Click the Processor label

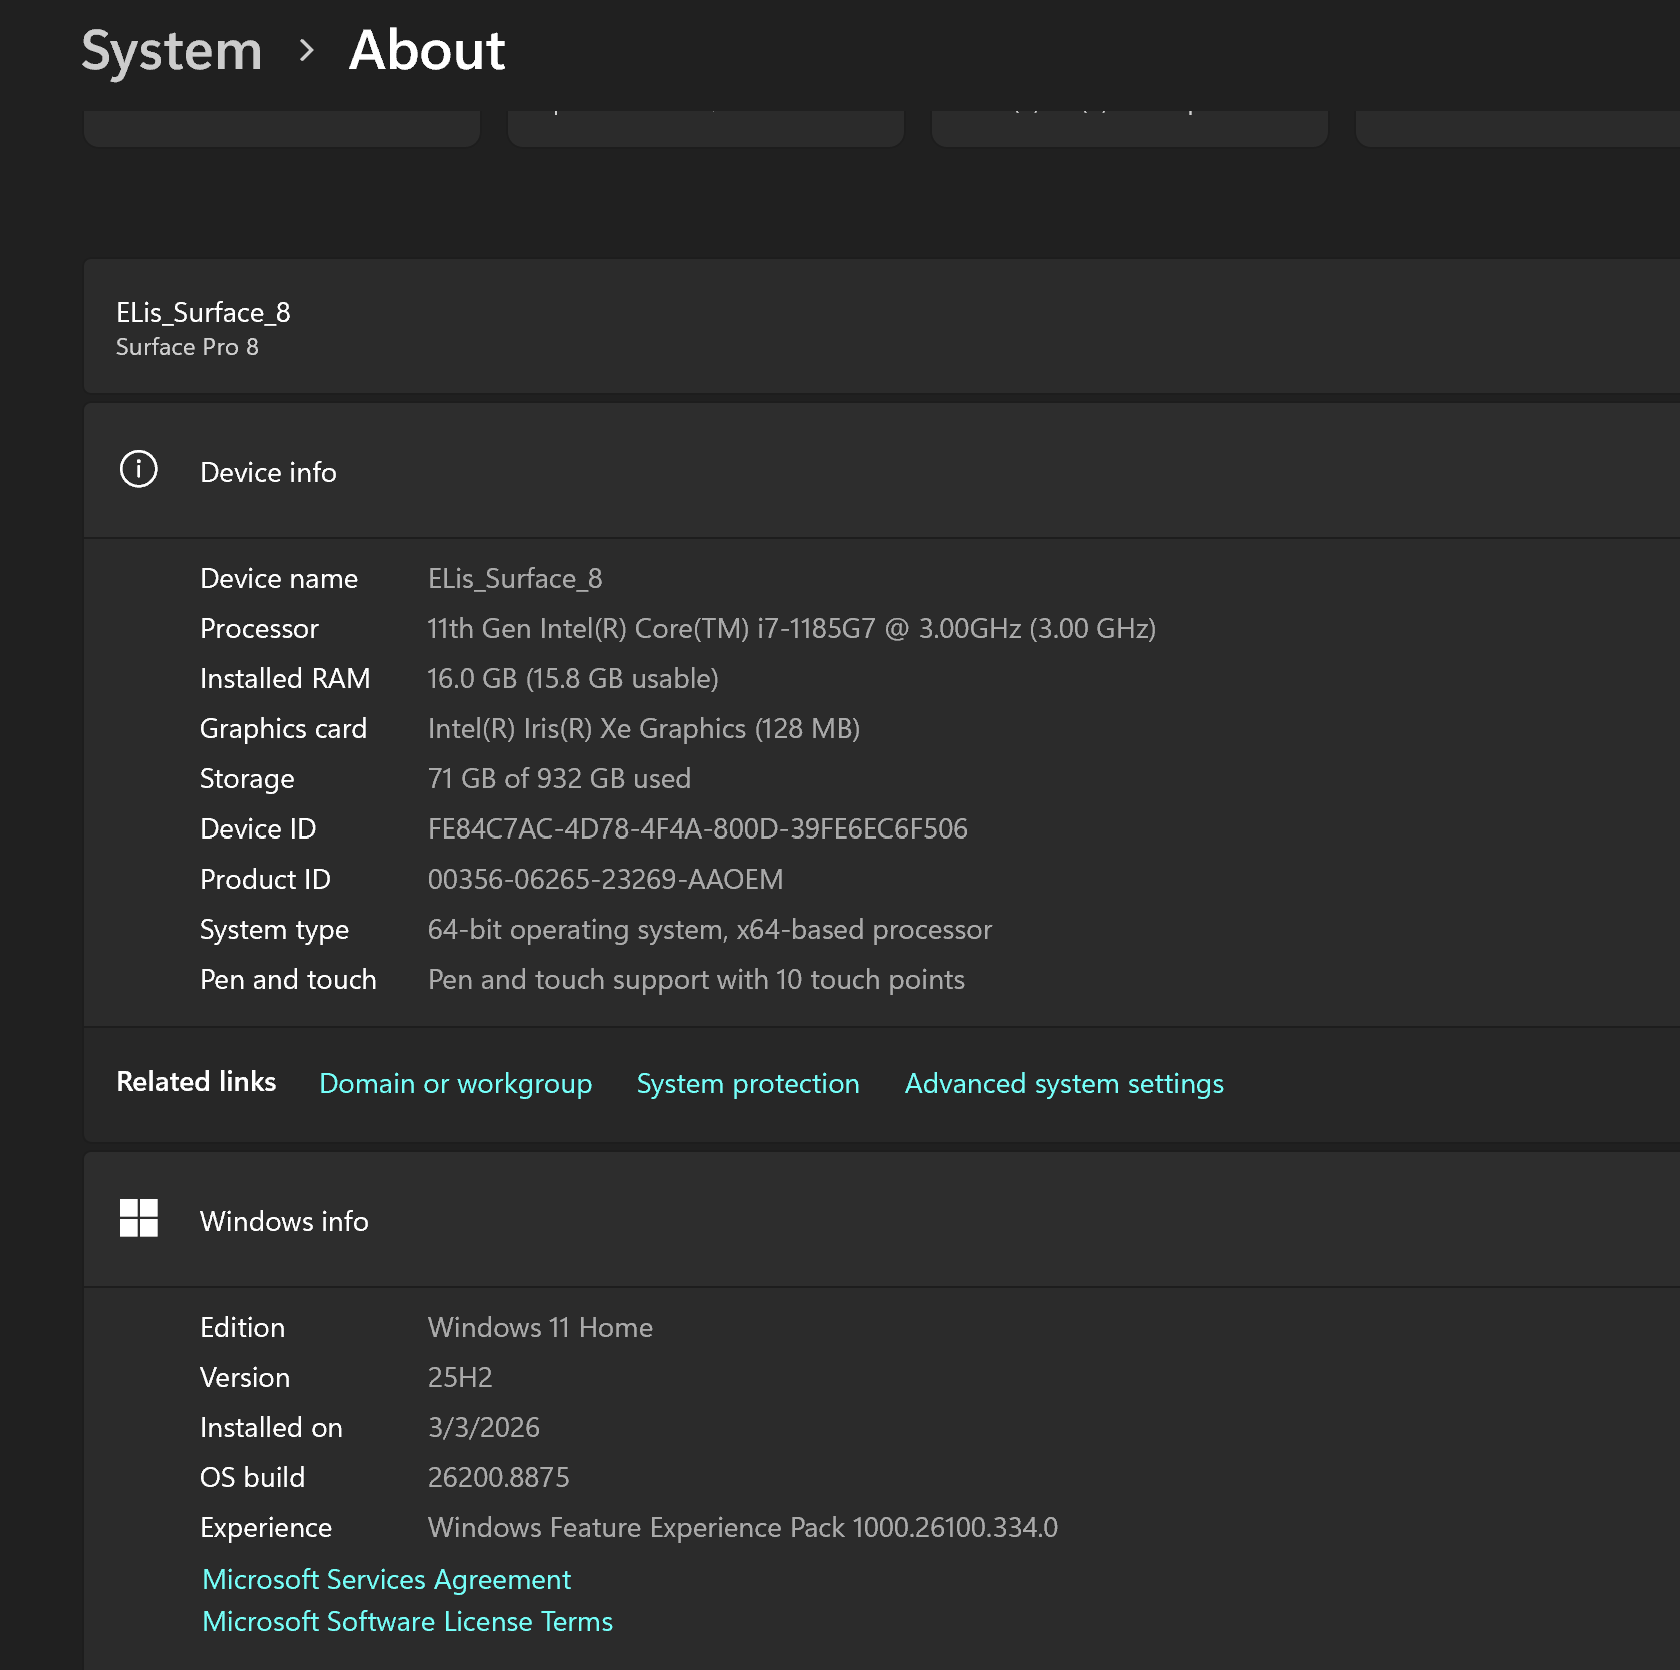point(259,628)
